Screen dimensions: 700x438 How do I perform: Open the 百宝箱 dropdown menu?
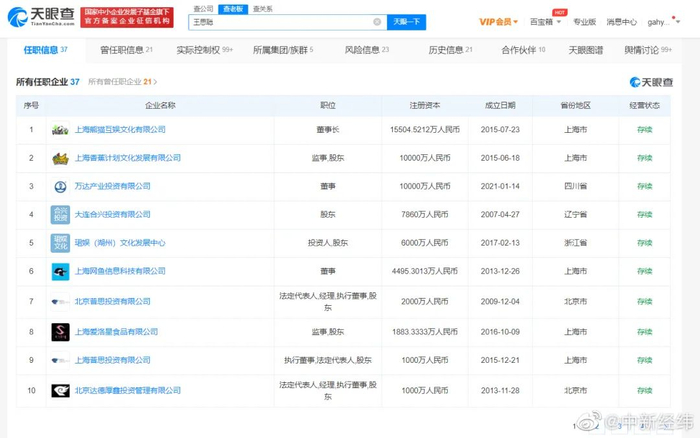[545, 22]
